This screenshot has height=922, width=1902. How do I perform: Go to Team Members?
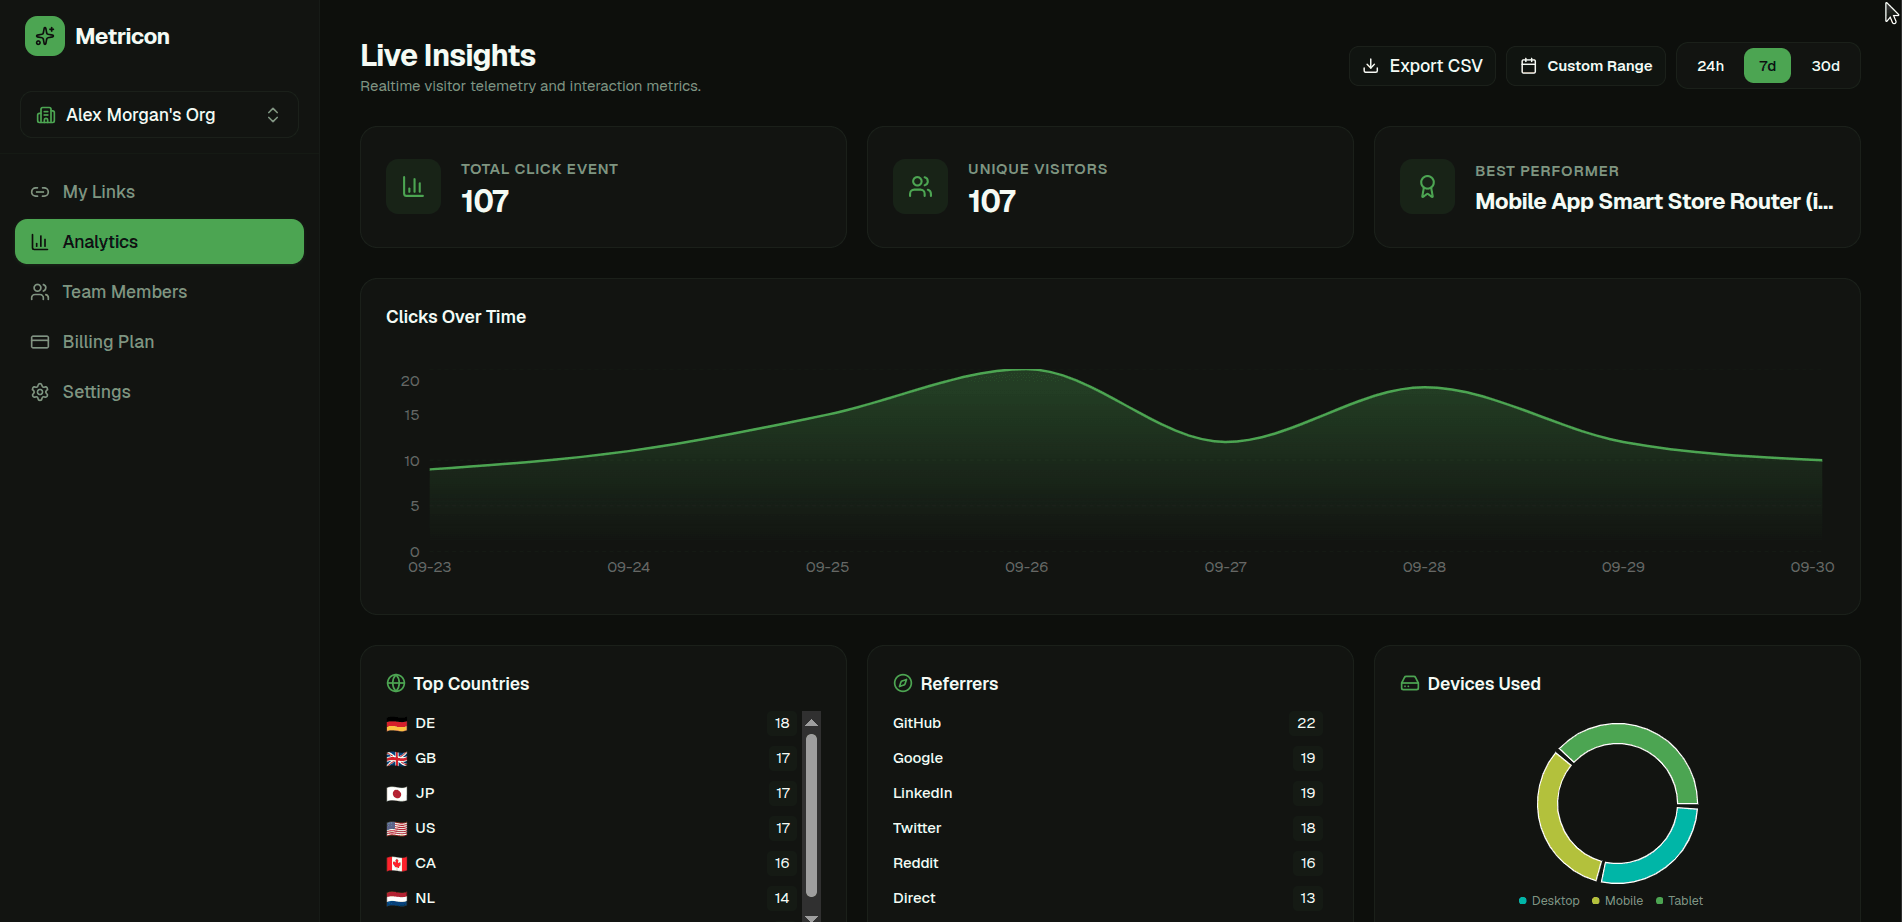(159, 292)
